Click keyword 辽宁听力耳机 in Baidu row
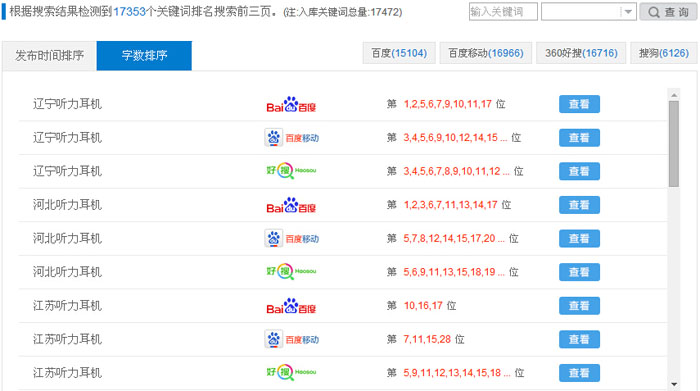The width and height of the screenshot is (700, 391). [x=67, y=104]
